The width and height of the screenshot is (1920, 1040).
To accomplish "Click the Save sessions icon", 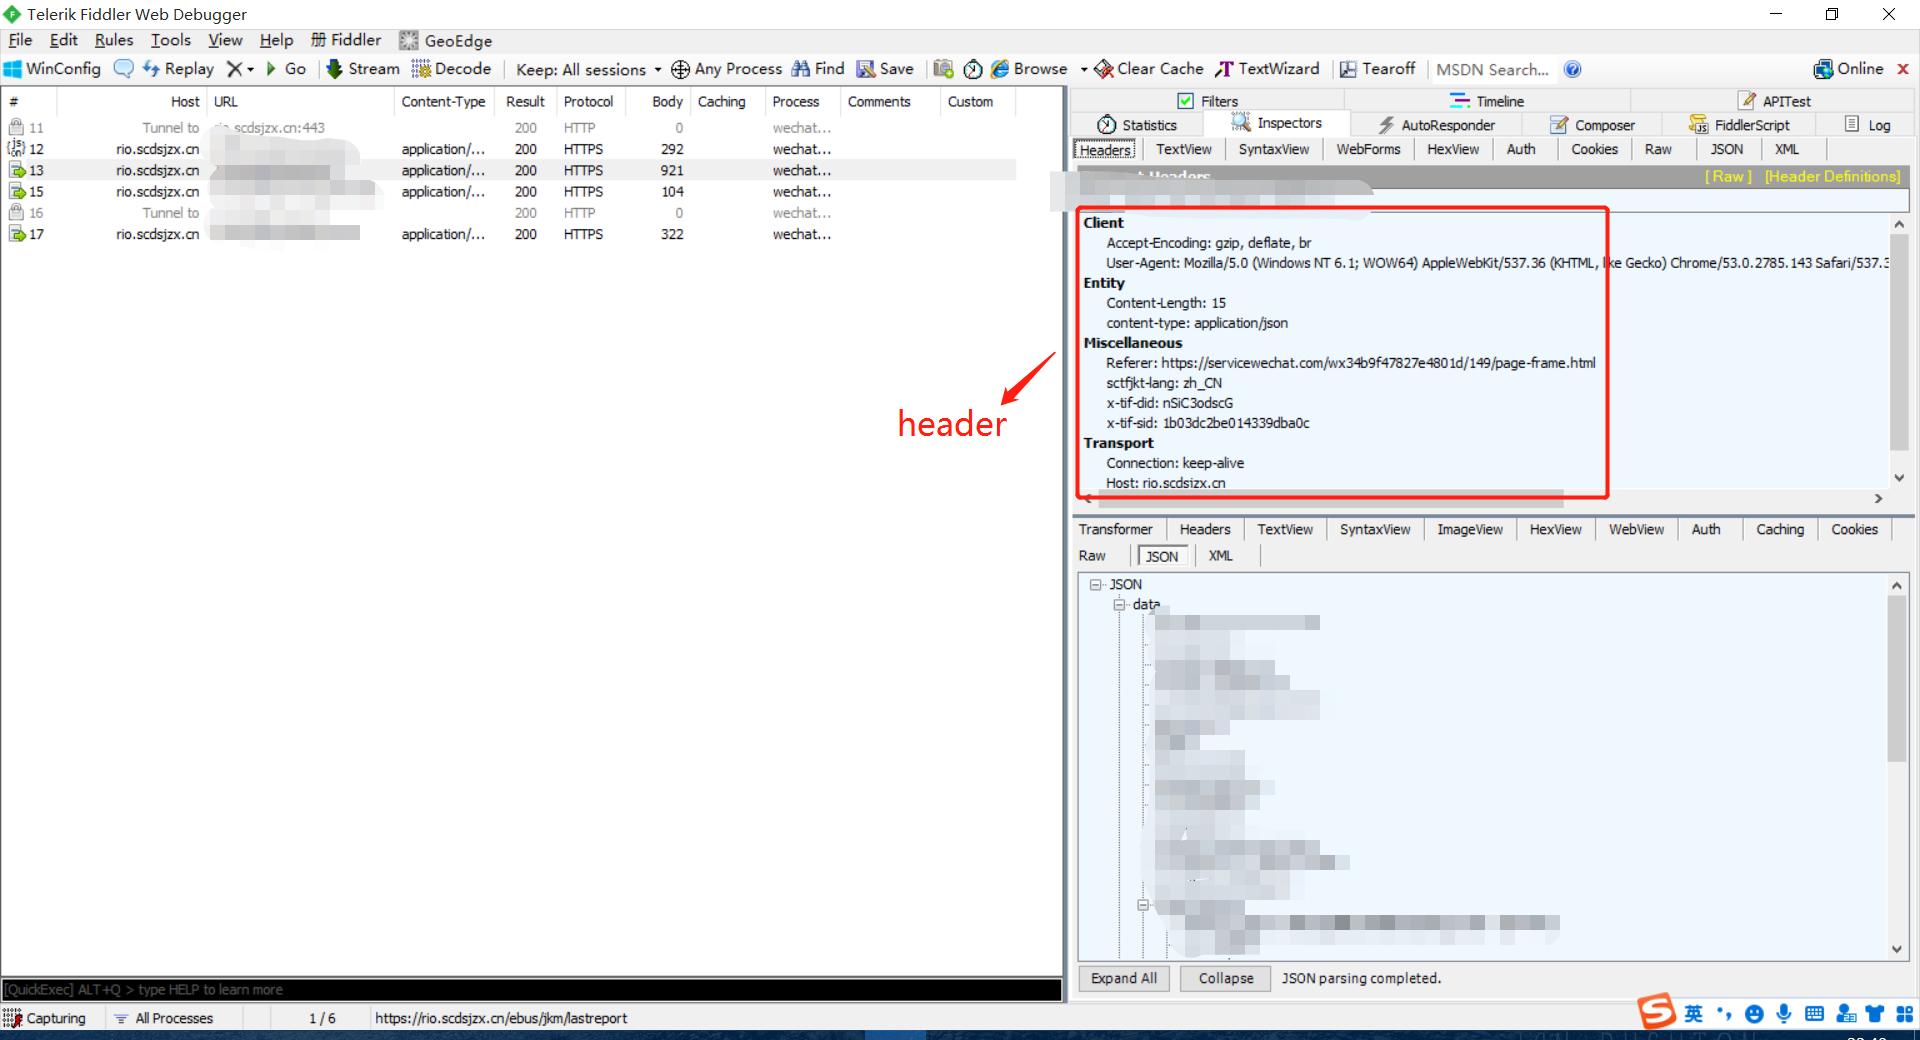I will point(866,69).
